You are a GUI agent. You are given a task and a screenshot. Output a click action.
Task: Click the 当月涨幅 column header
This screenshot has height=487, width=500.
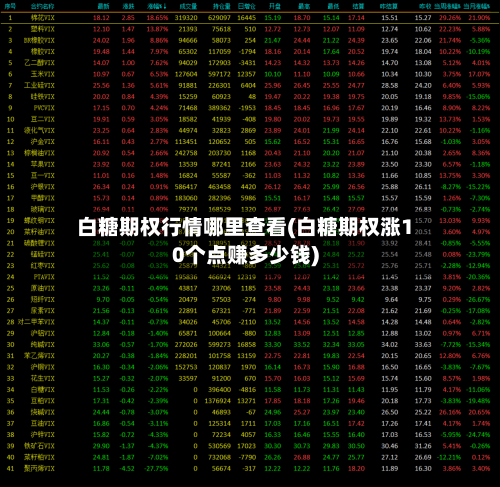477,6
